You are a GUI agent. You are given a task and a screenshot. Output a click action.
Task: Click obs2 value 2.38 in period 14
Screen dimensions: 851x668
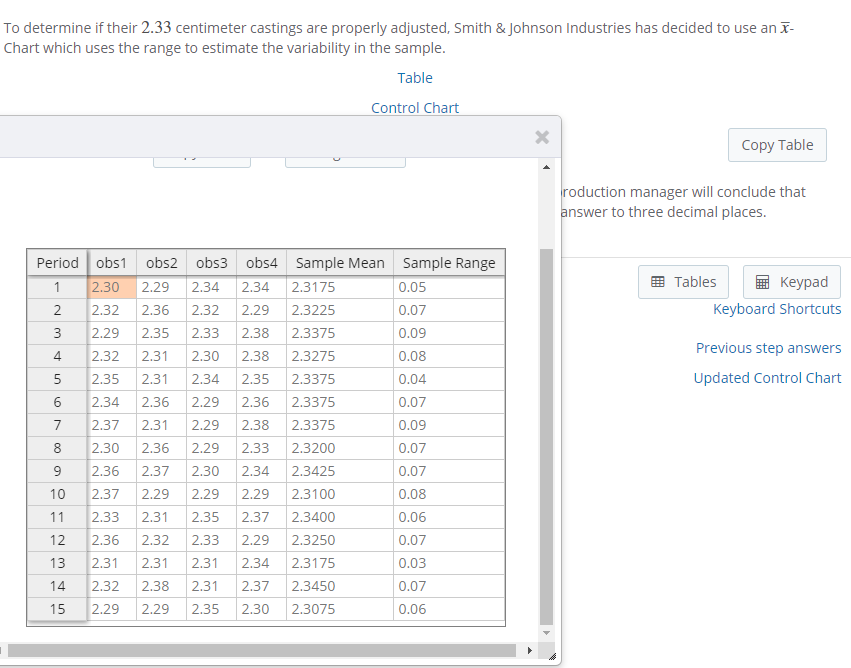point(161,586)
